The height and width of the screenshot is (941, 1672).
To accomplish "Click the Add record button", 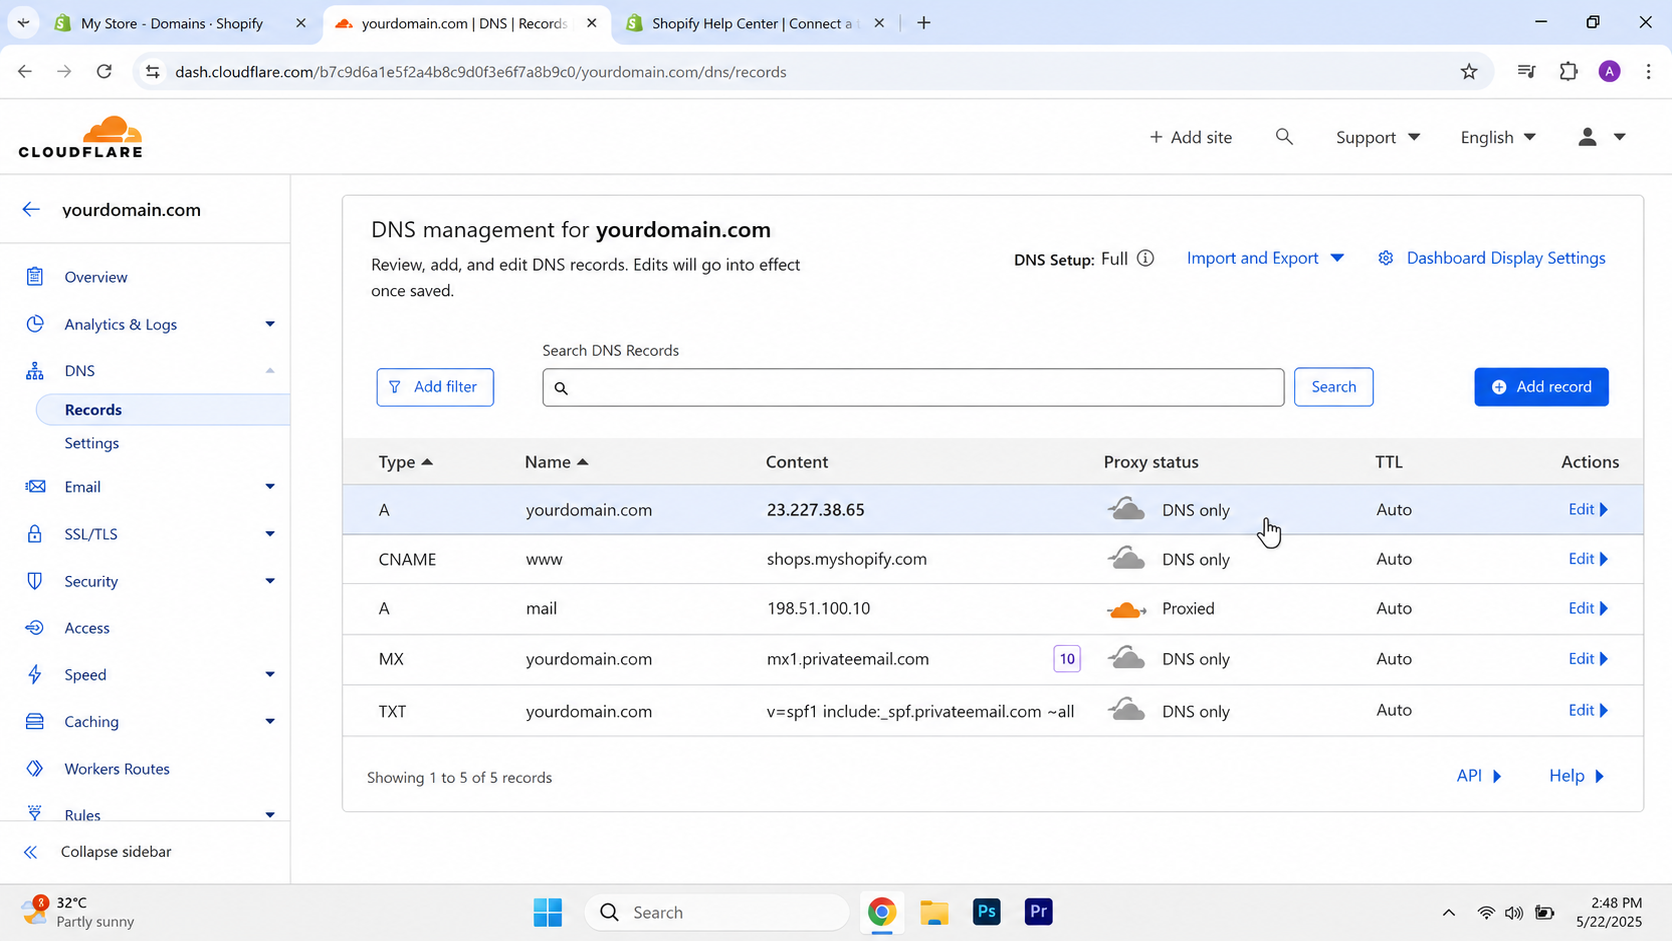I will click(x=1541, y=387).
